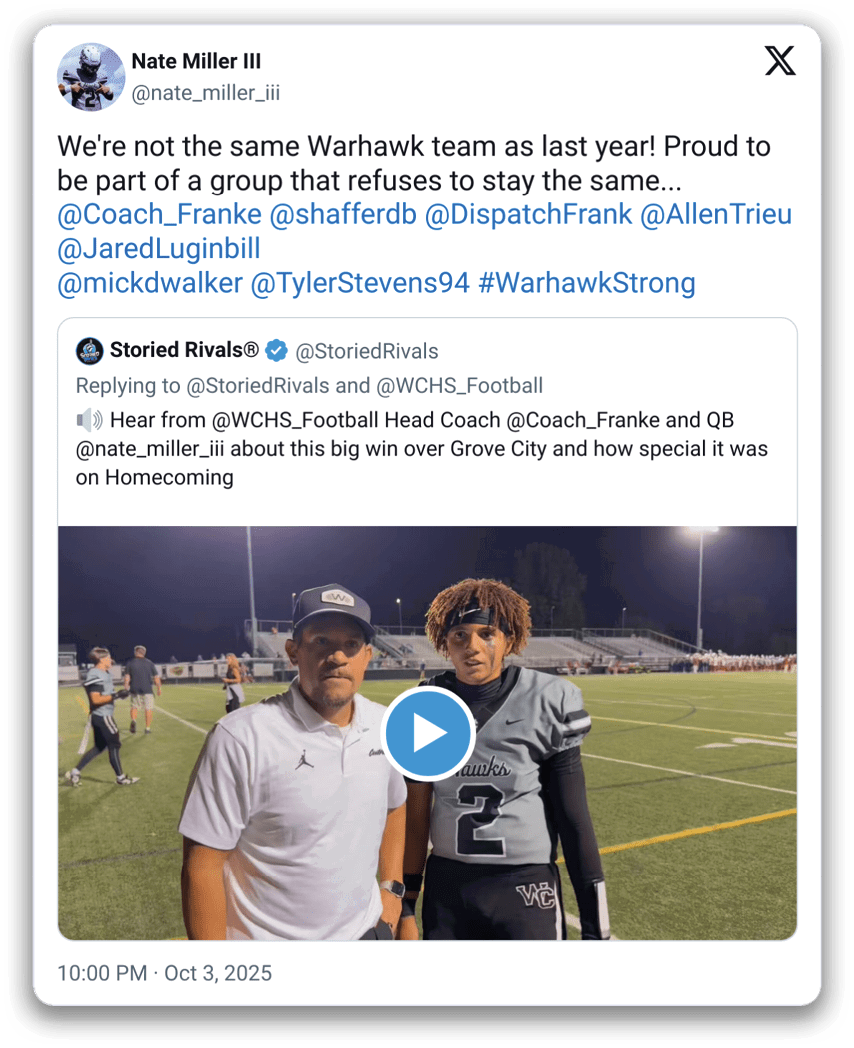Click the Storied Rivals display name
This screenshot has height=1048, width=854.
[184, 351]
